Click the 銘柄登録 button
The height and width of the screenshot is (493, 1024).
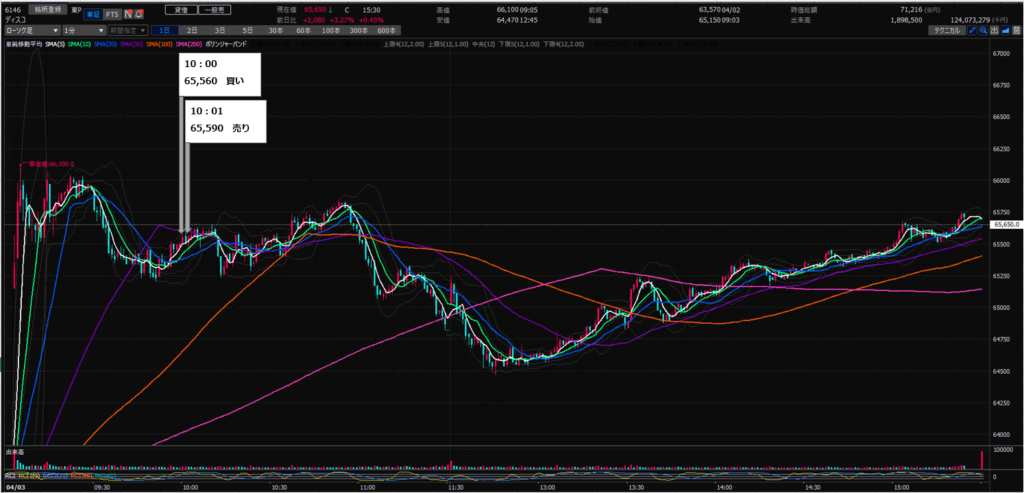(45, 9)
